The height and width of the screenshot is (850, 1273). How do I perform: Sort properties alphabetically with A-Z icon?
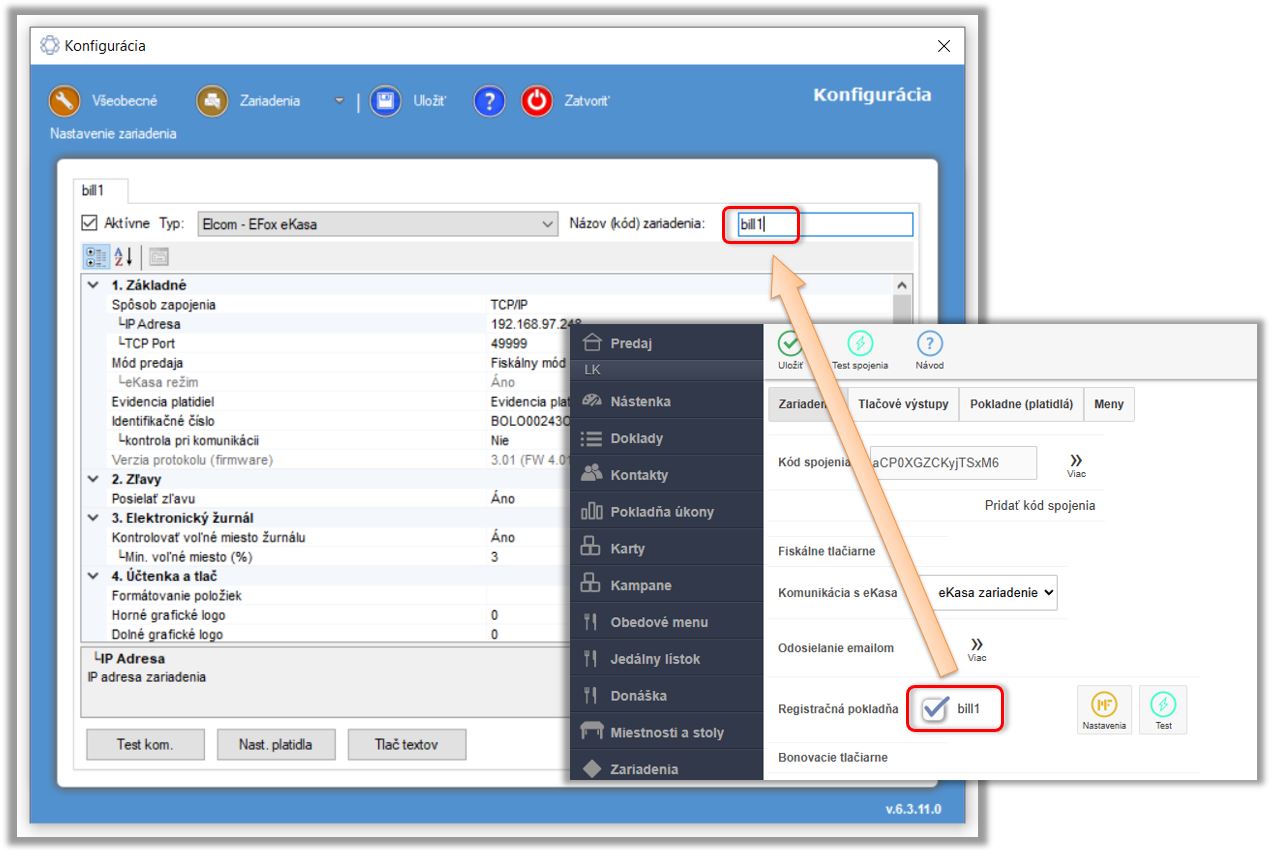(x=124, y=257)
